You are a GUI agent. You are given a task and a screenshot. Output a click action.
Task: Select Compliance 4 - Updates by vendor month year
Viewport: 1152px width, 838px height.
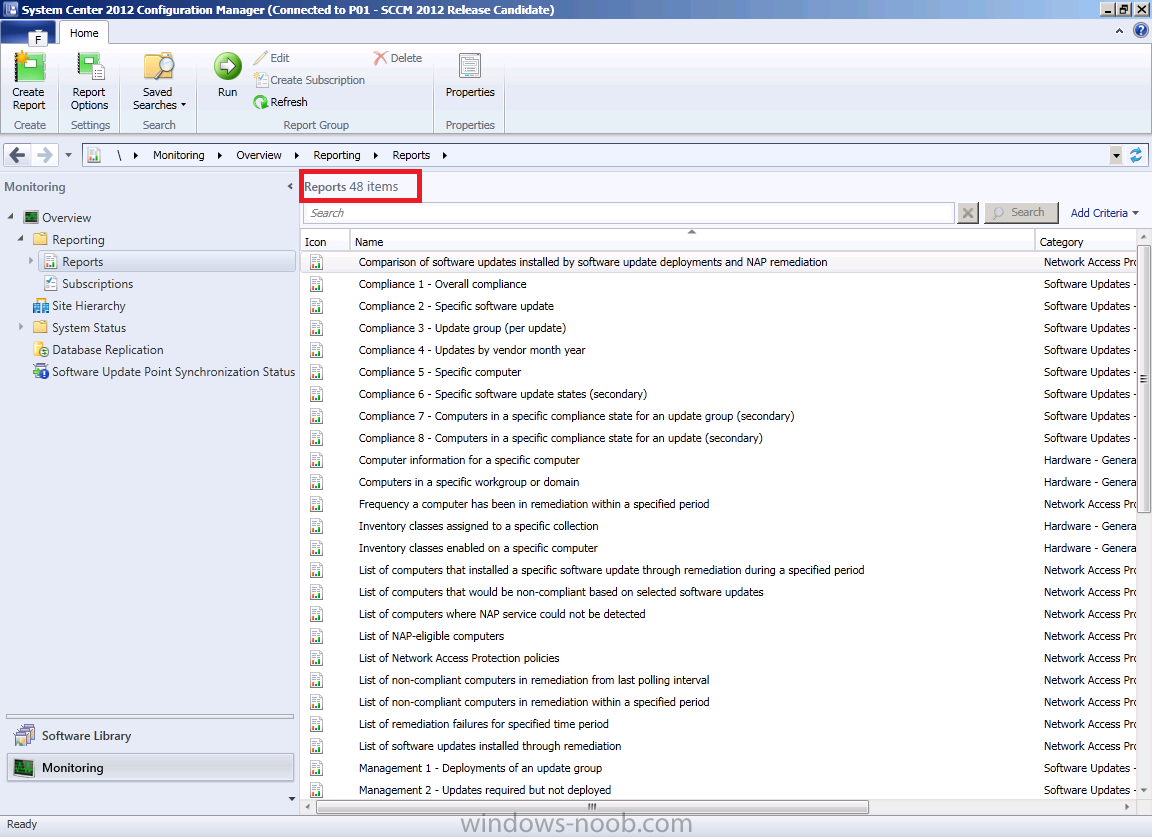point(472,350)
